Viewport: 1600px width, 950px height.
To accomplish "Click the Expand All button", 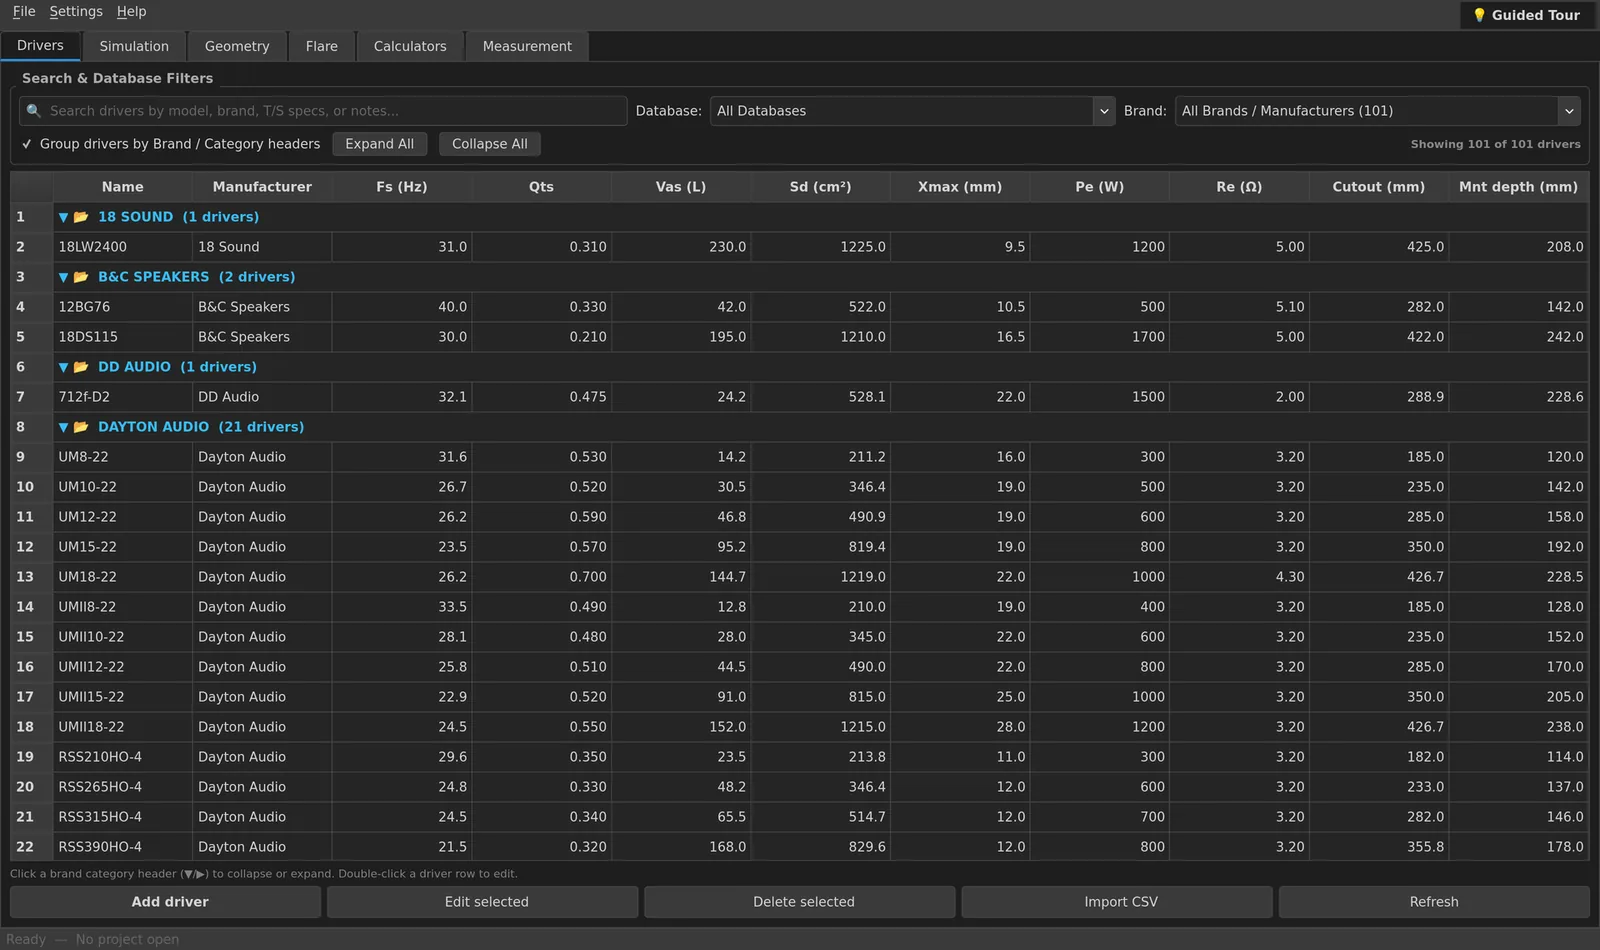I will [x=380, y=144].
